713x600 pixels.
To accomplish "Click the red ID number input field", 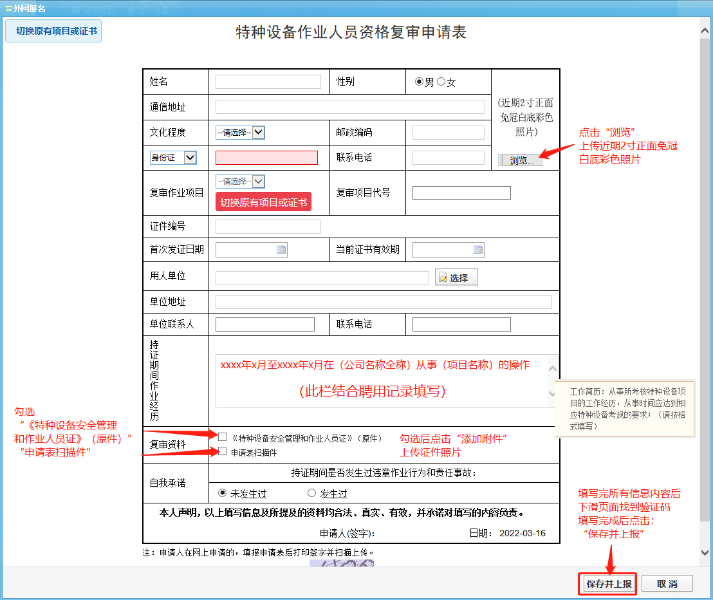I will (x=266, y=157).
